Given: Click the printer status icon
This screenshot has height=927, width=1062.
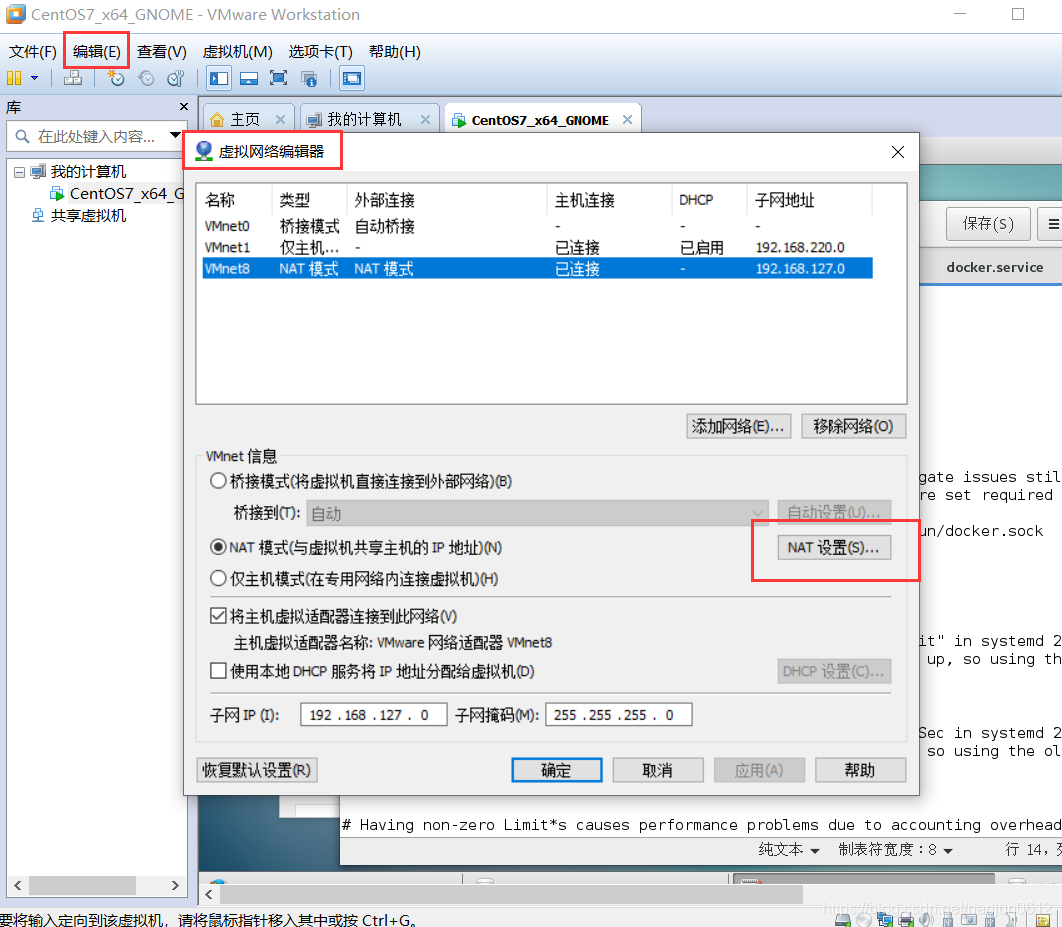Looking at the screenshot, I should point(906,920).
